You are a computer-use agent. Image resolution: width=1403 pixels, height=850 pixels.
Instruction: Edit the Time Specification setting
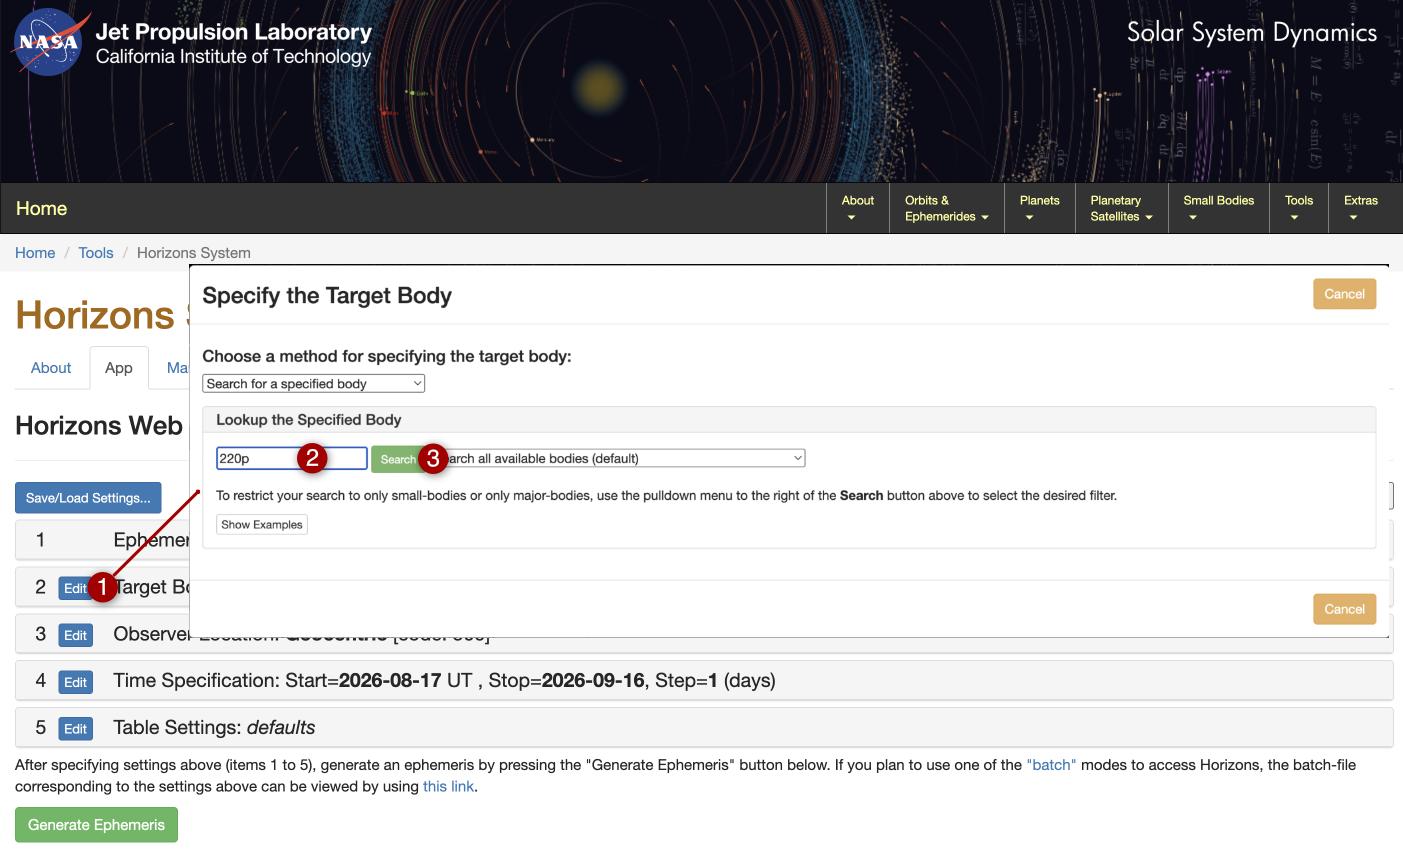[x=76, y=682]
